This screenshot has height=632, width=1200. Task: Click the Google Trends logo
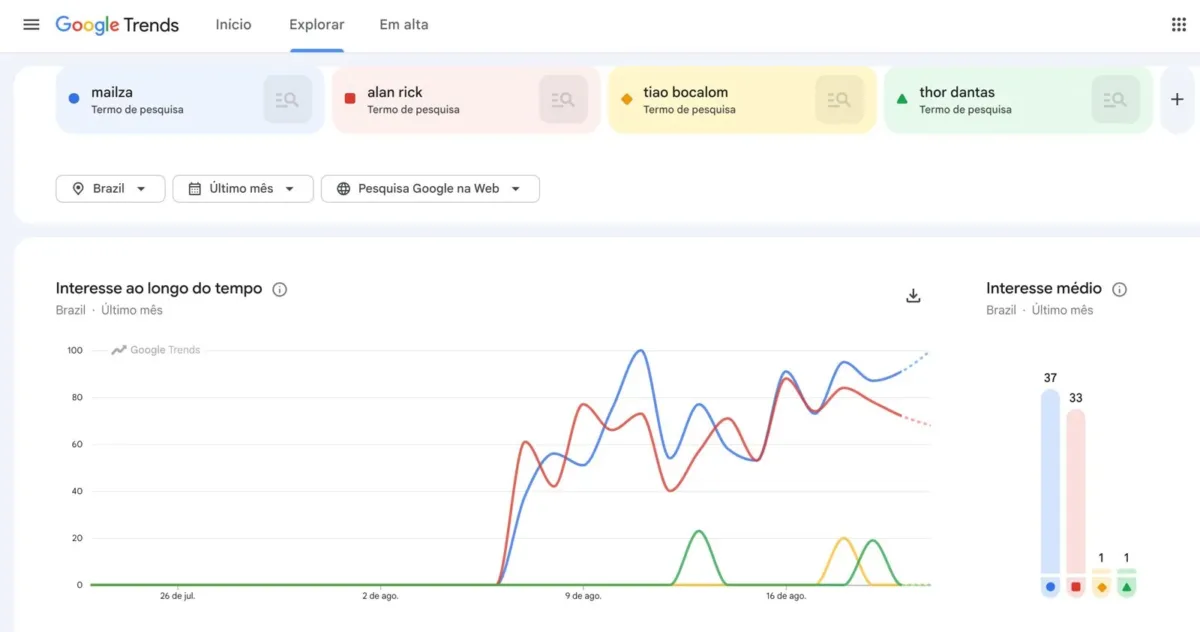click(117, 25)
